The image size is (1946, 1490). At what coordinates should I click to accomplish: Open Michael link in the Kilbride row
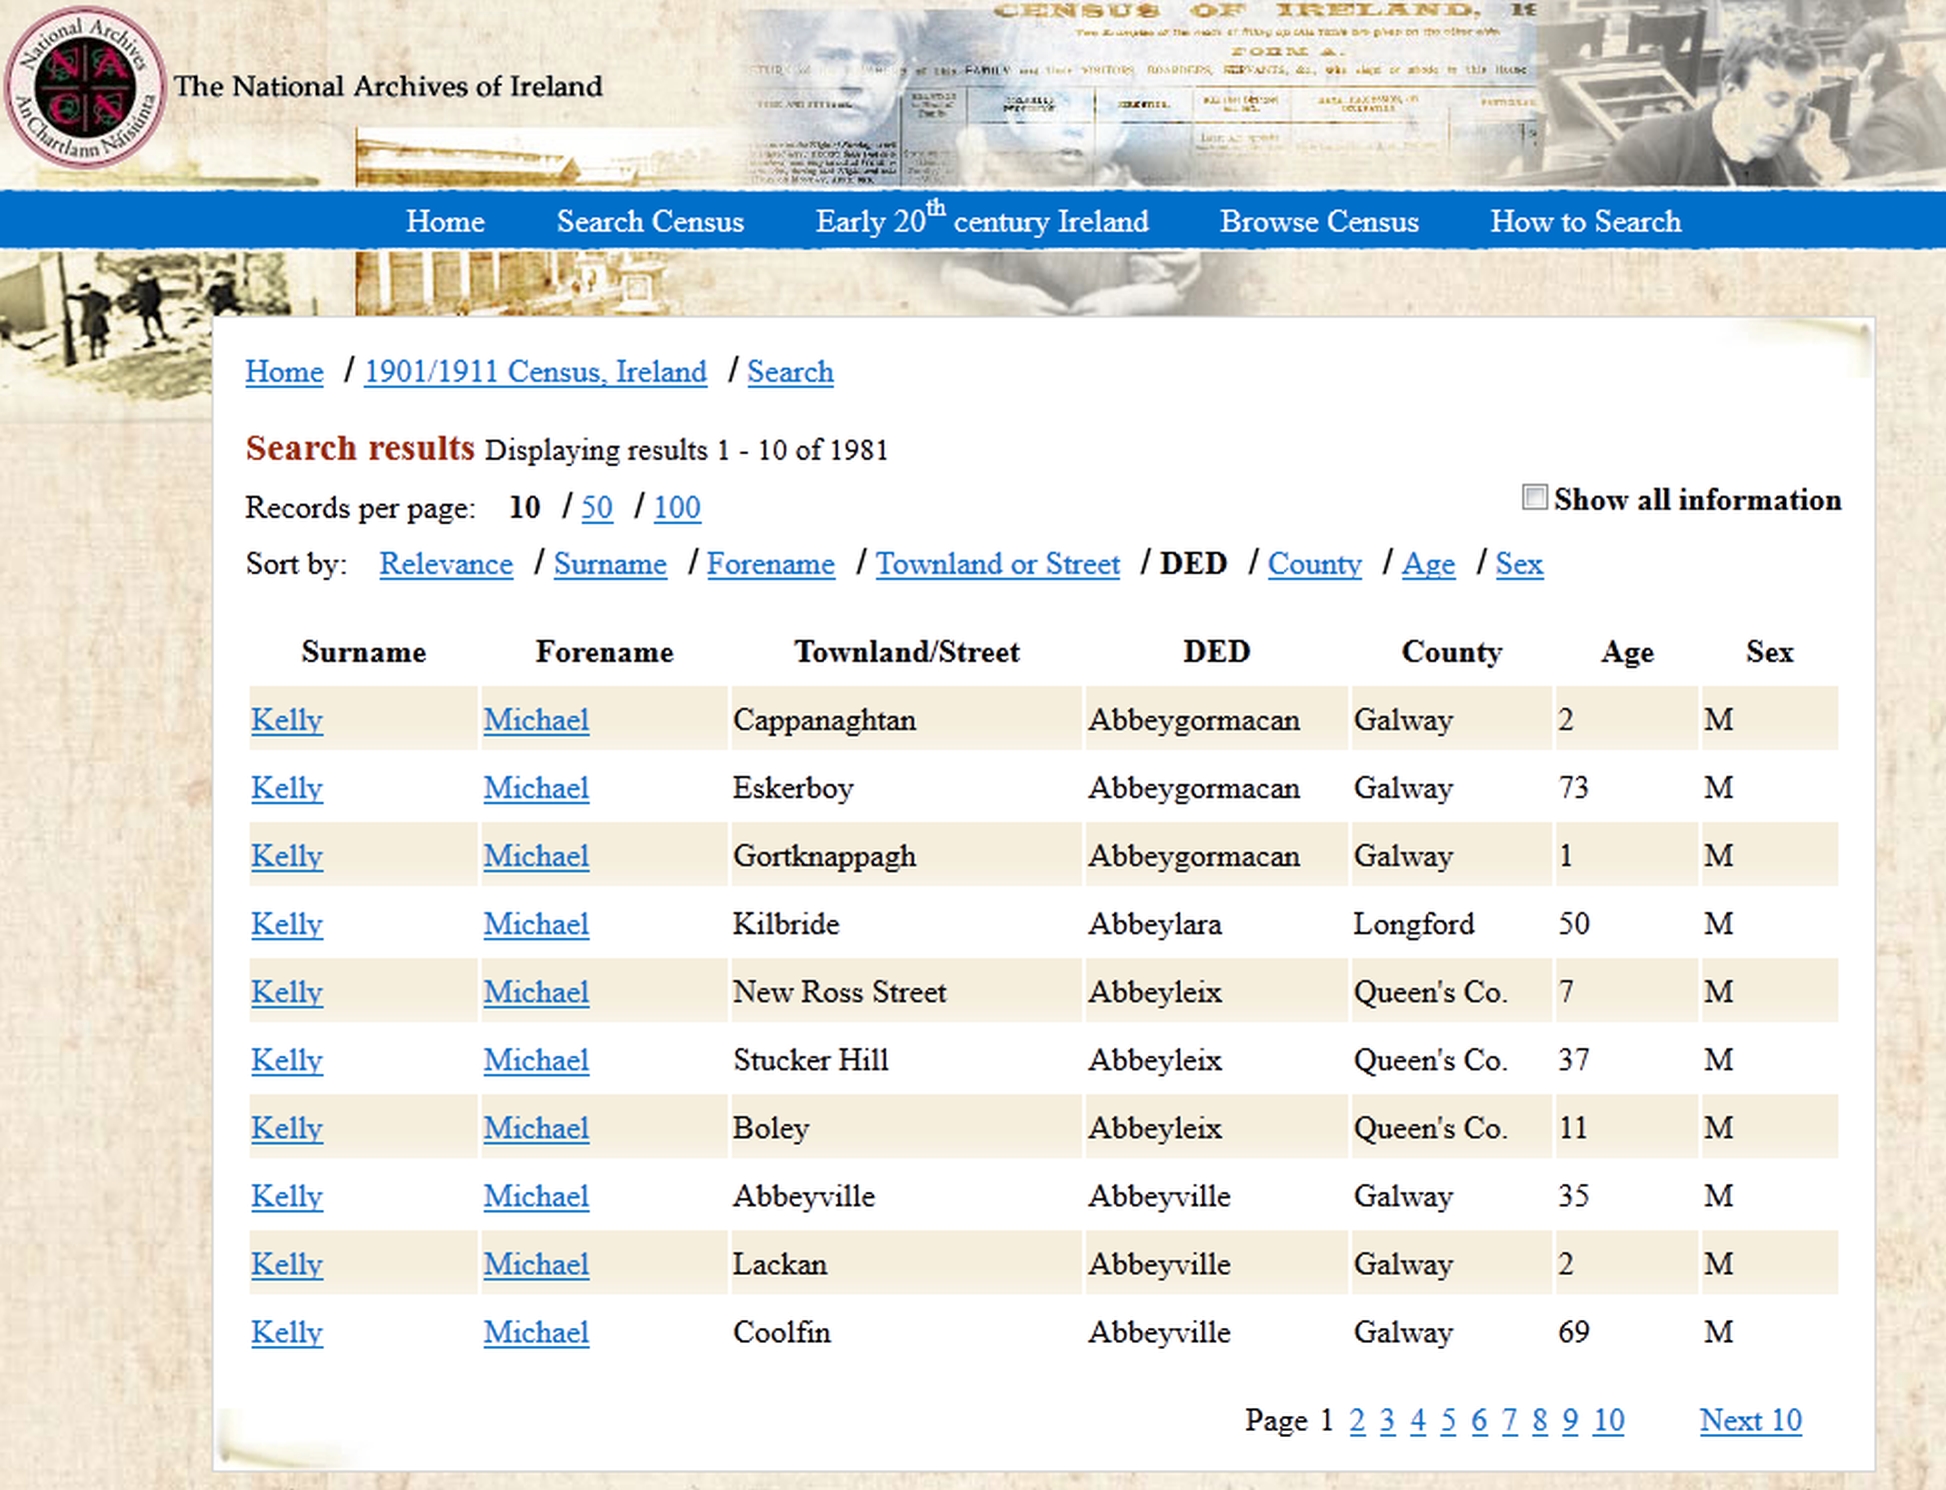point(536,923)
